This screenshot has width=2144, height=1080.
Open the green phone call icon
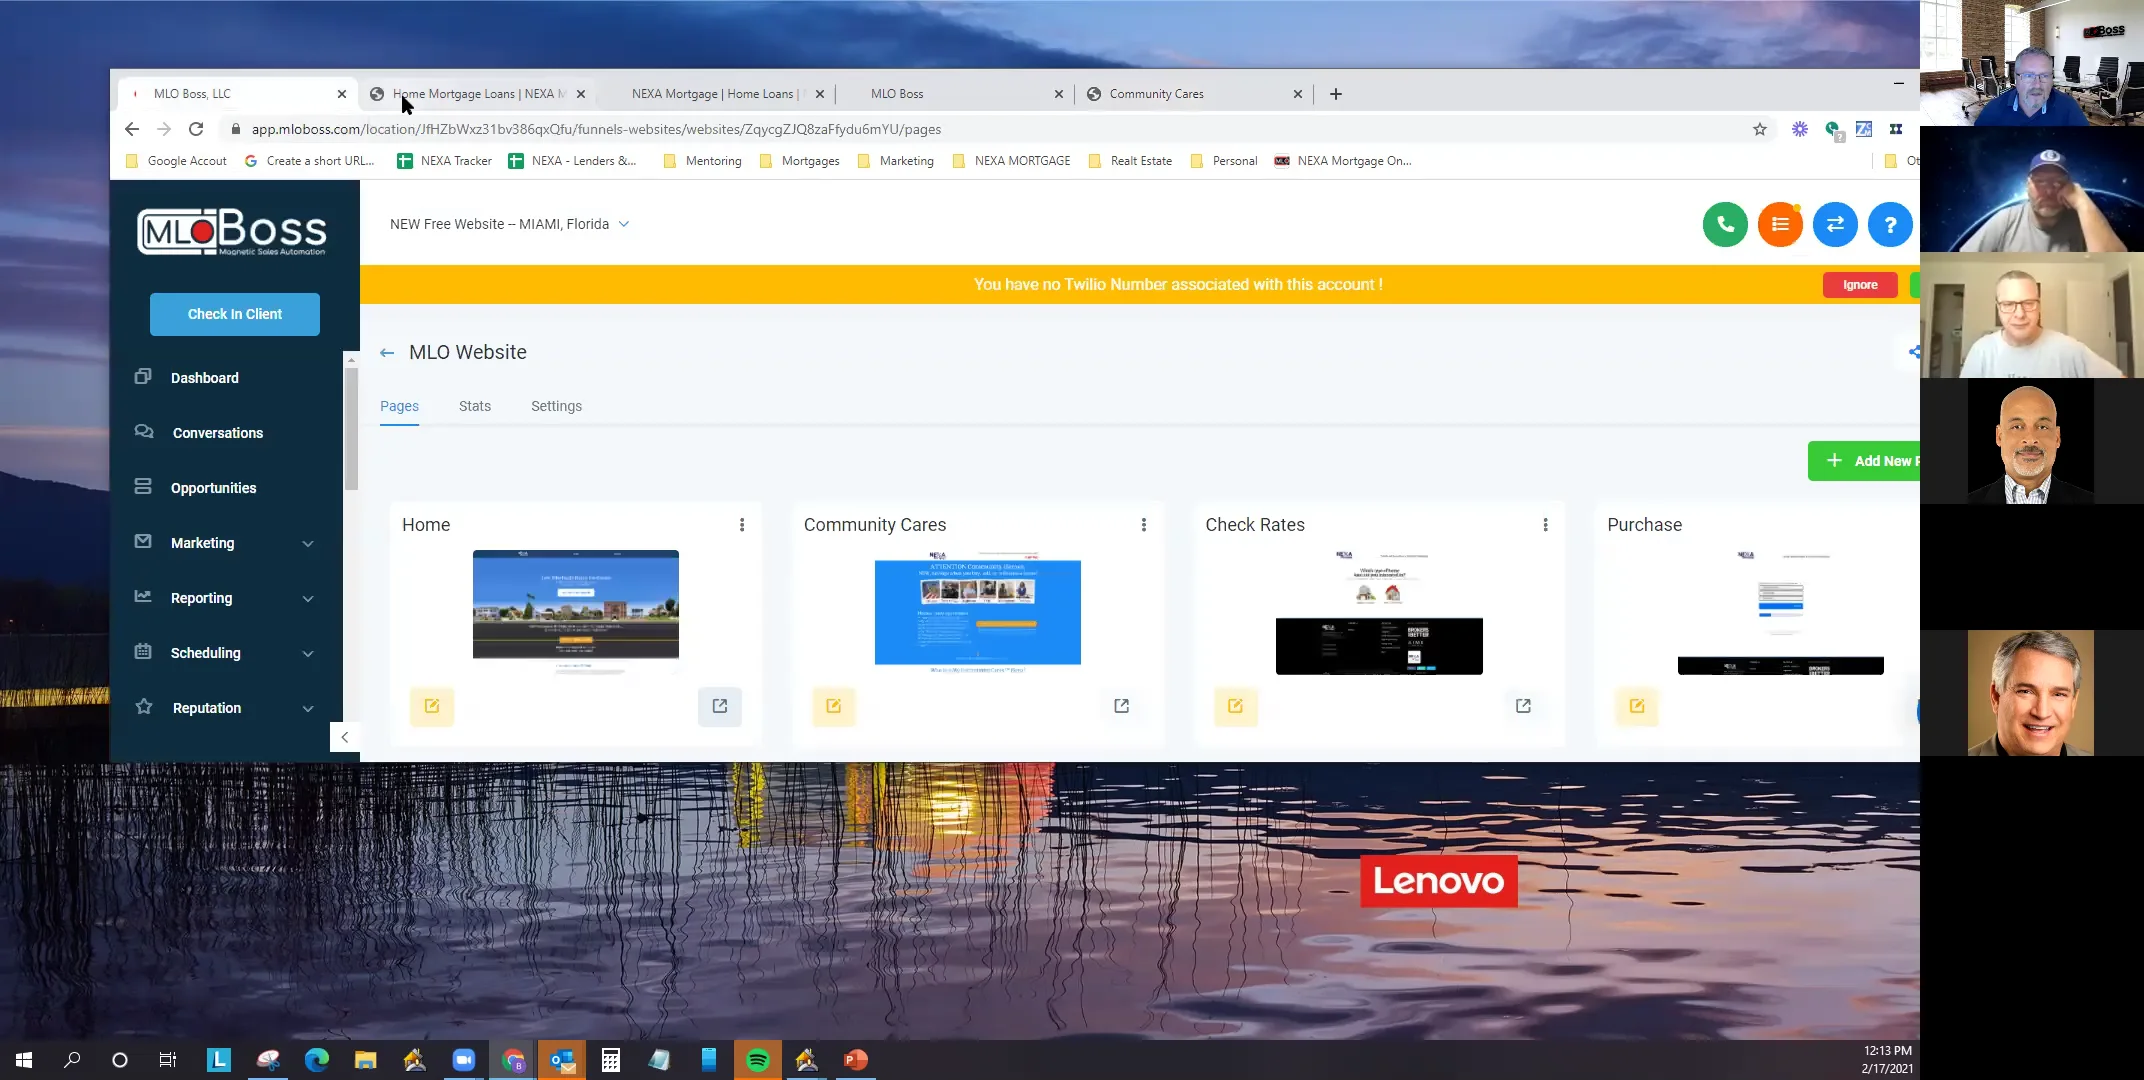[1724, 224]
